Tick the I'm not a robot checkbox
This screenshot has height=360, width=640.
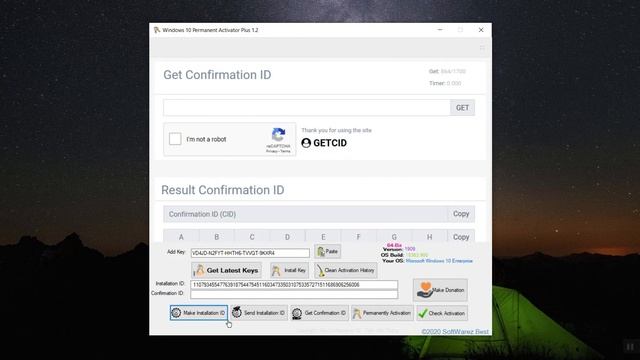click(175, 139)
